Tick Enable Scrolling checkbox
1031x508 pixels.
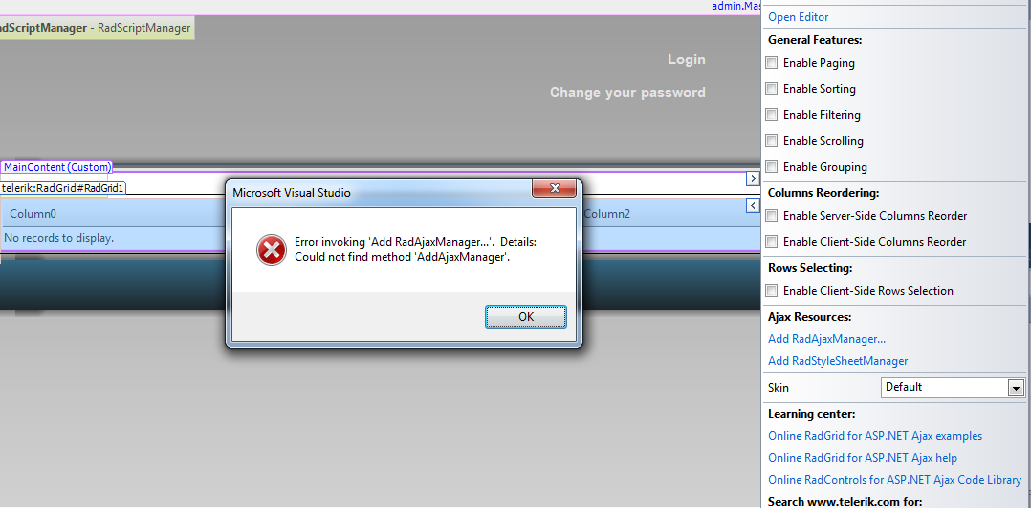(772, 141)
